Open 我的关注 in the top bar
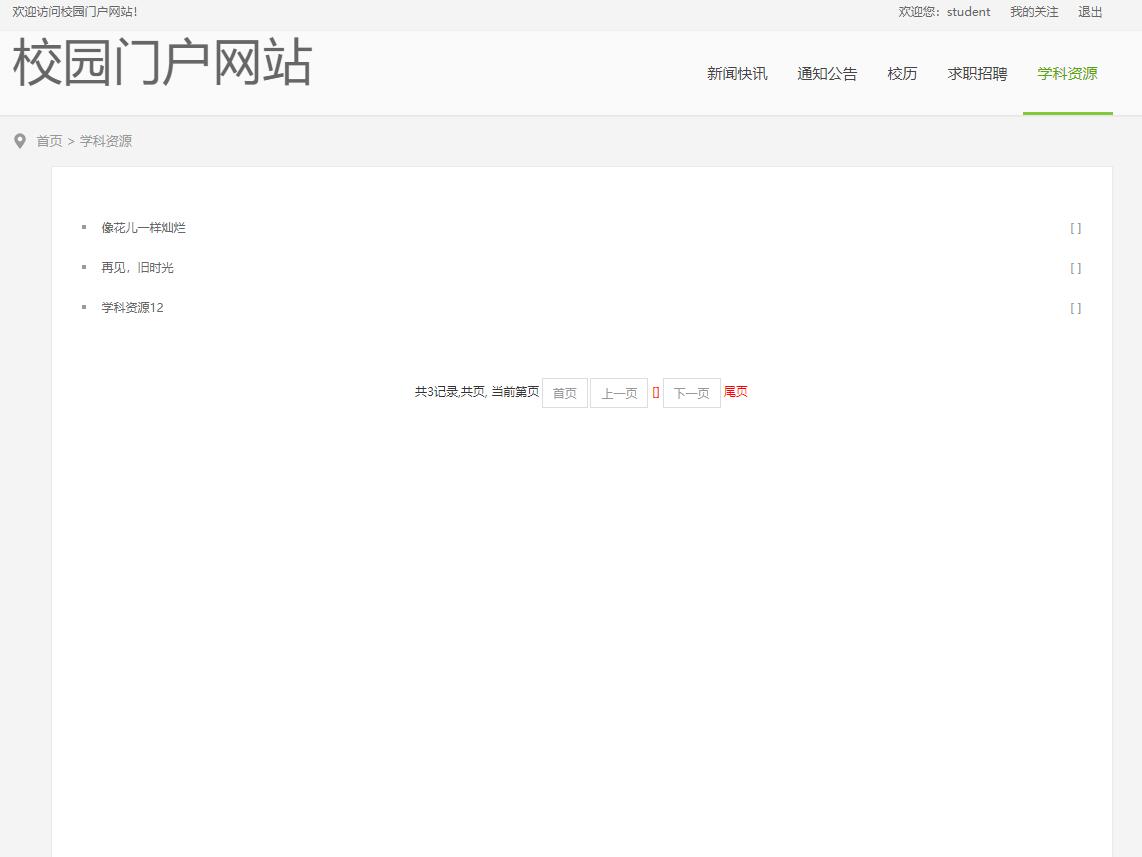Screen dimensions: 1142x857 coord(1034,12)
